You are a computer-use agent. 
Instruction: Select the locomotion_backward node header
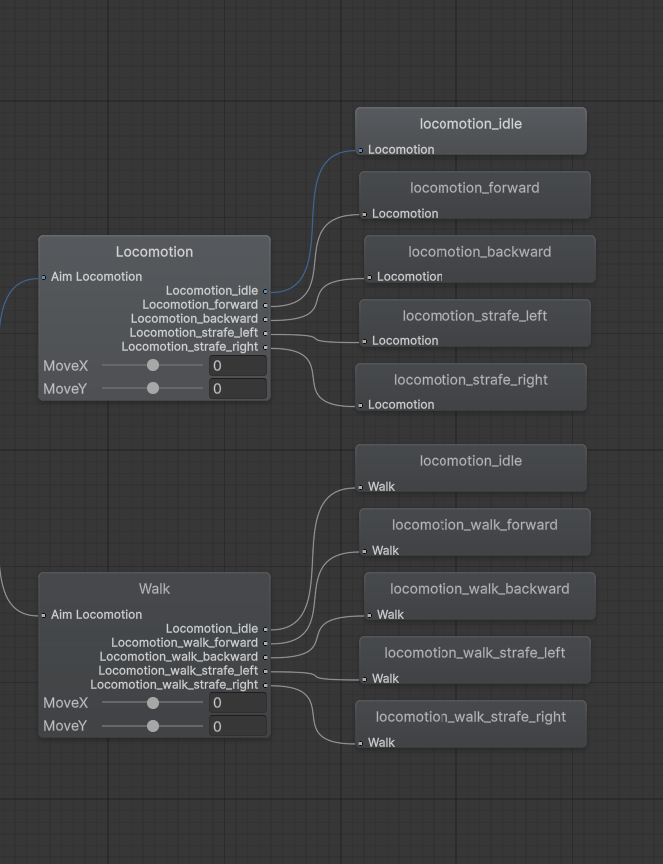[x=479, y=252]
